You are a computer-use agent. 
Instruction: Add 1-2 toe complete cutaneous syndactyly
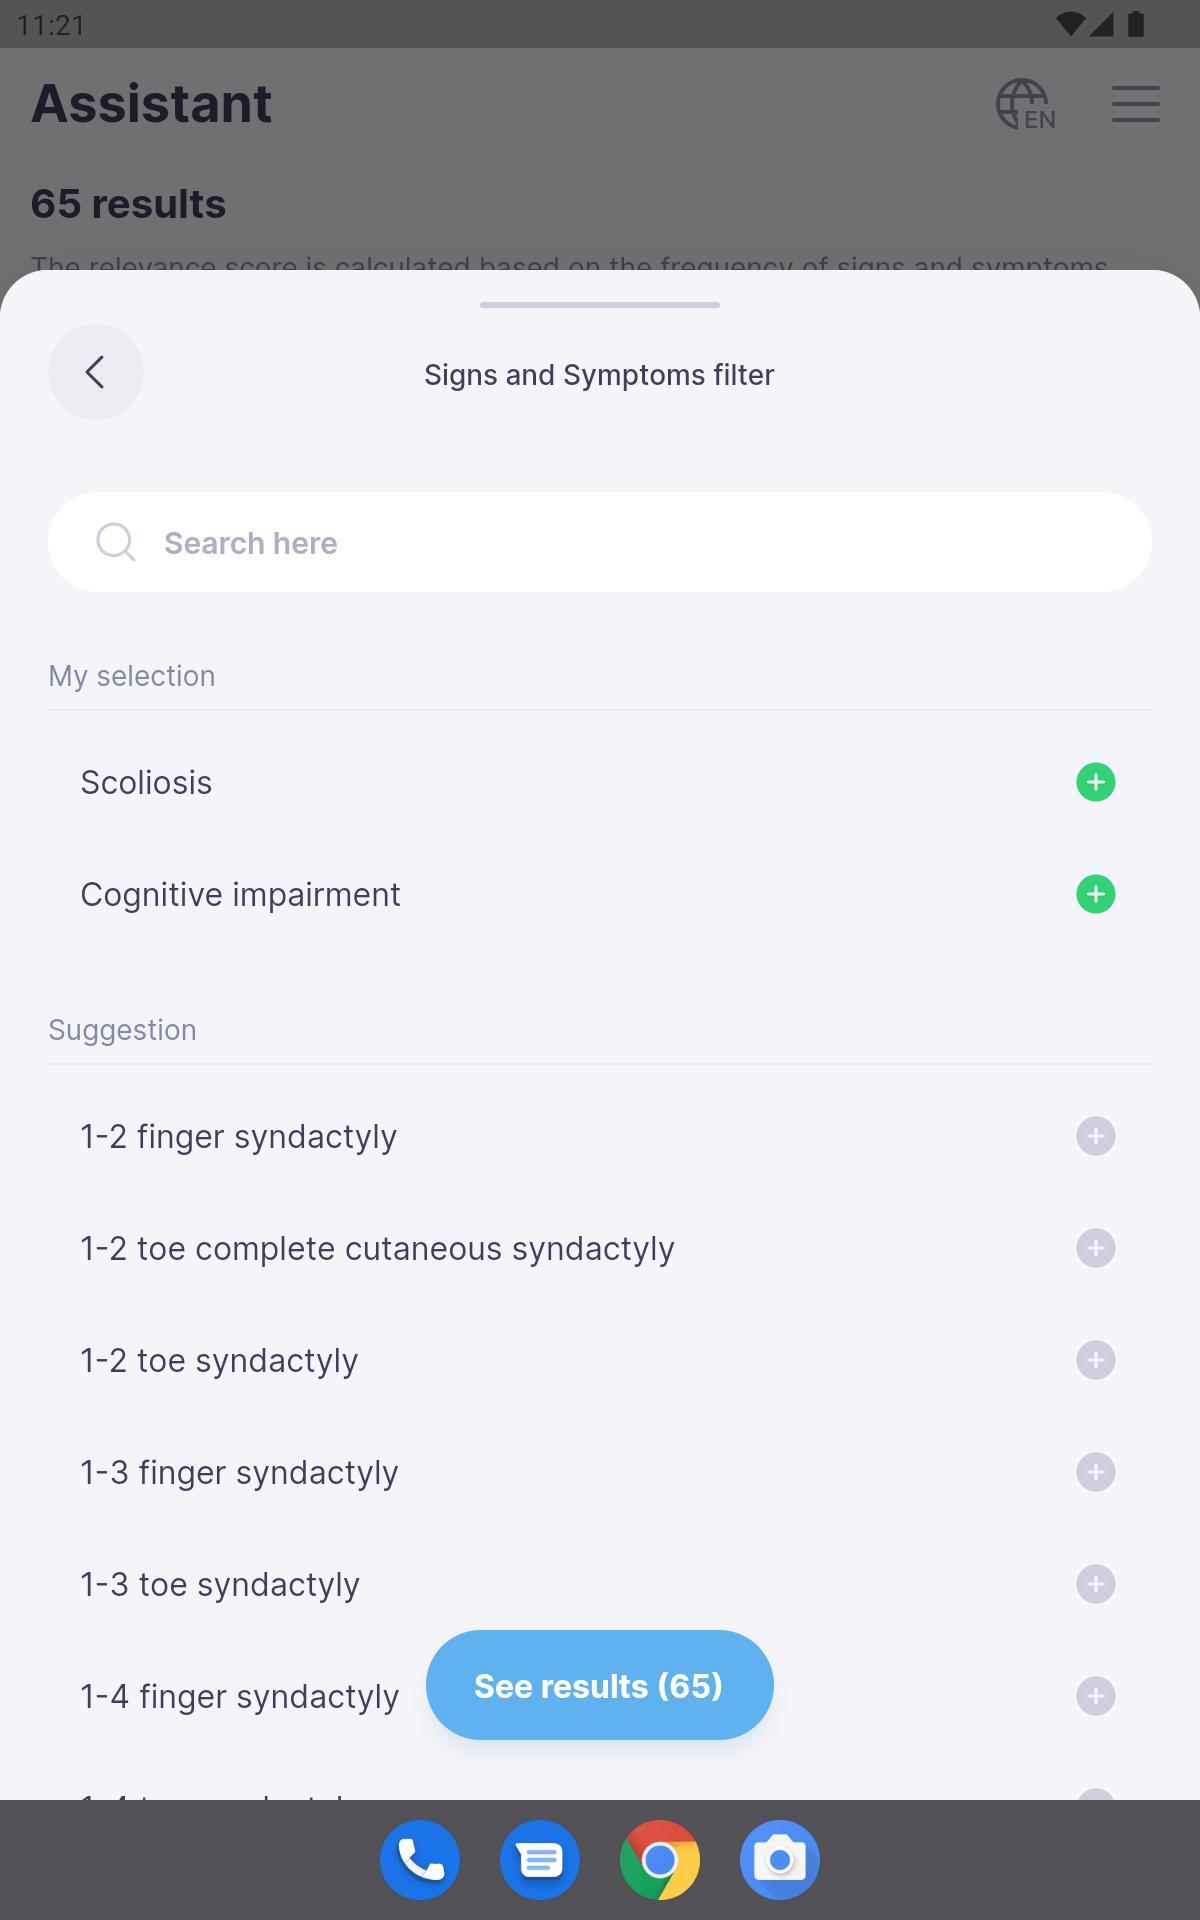[x=1095, y=1248]
